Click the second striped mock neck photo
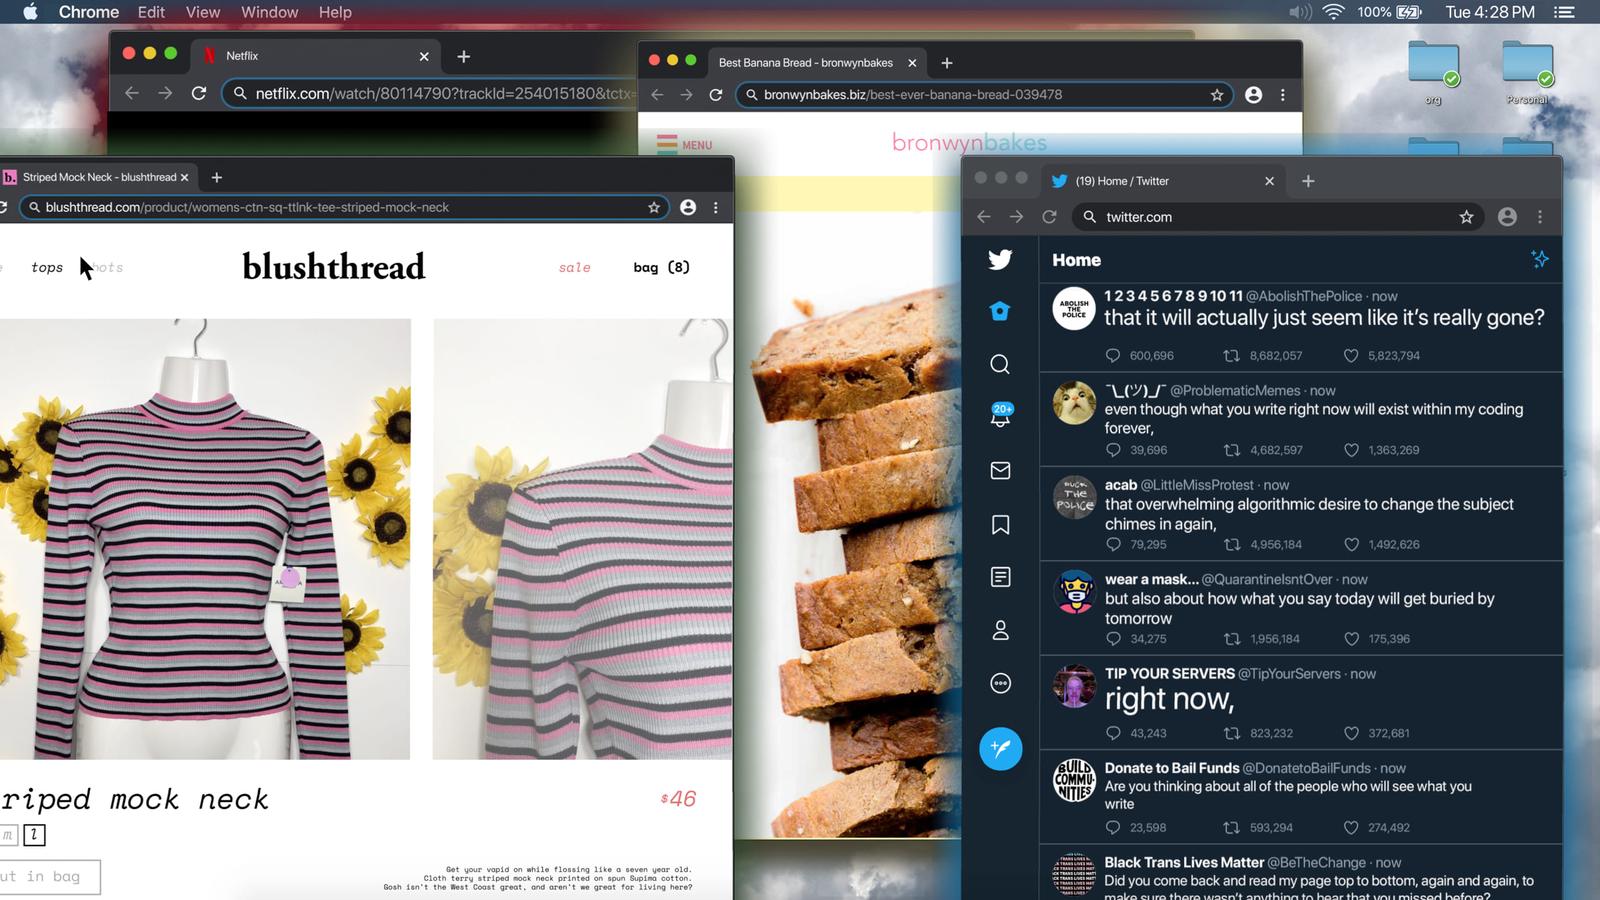 pos(583,539)
